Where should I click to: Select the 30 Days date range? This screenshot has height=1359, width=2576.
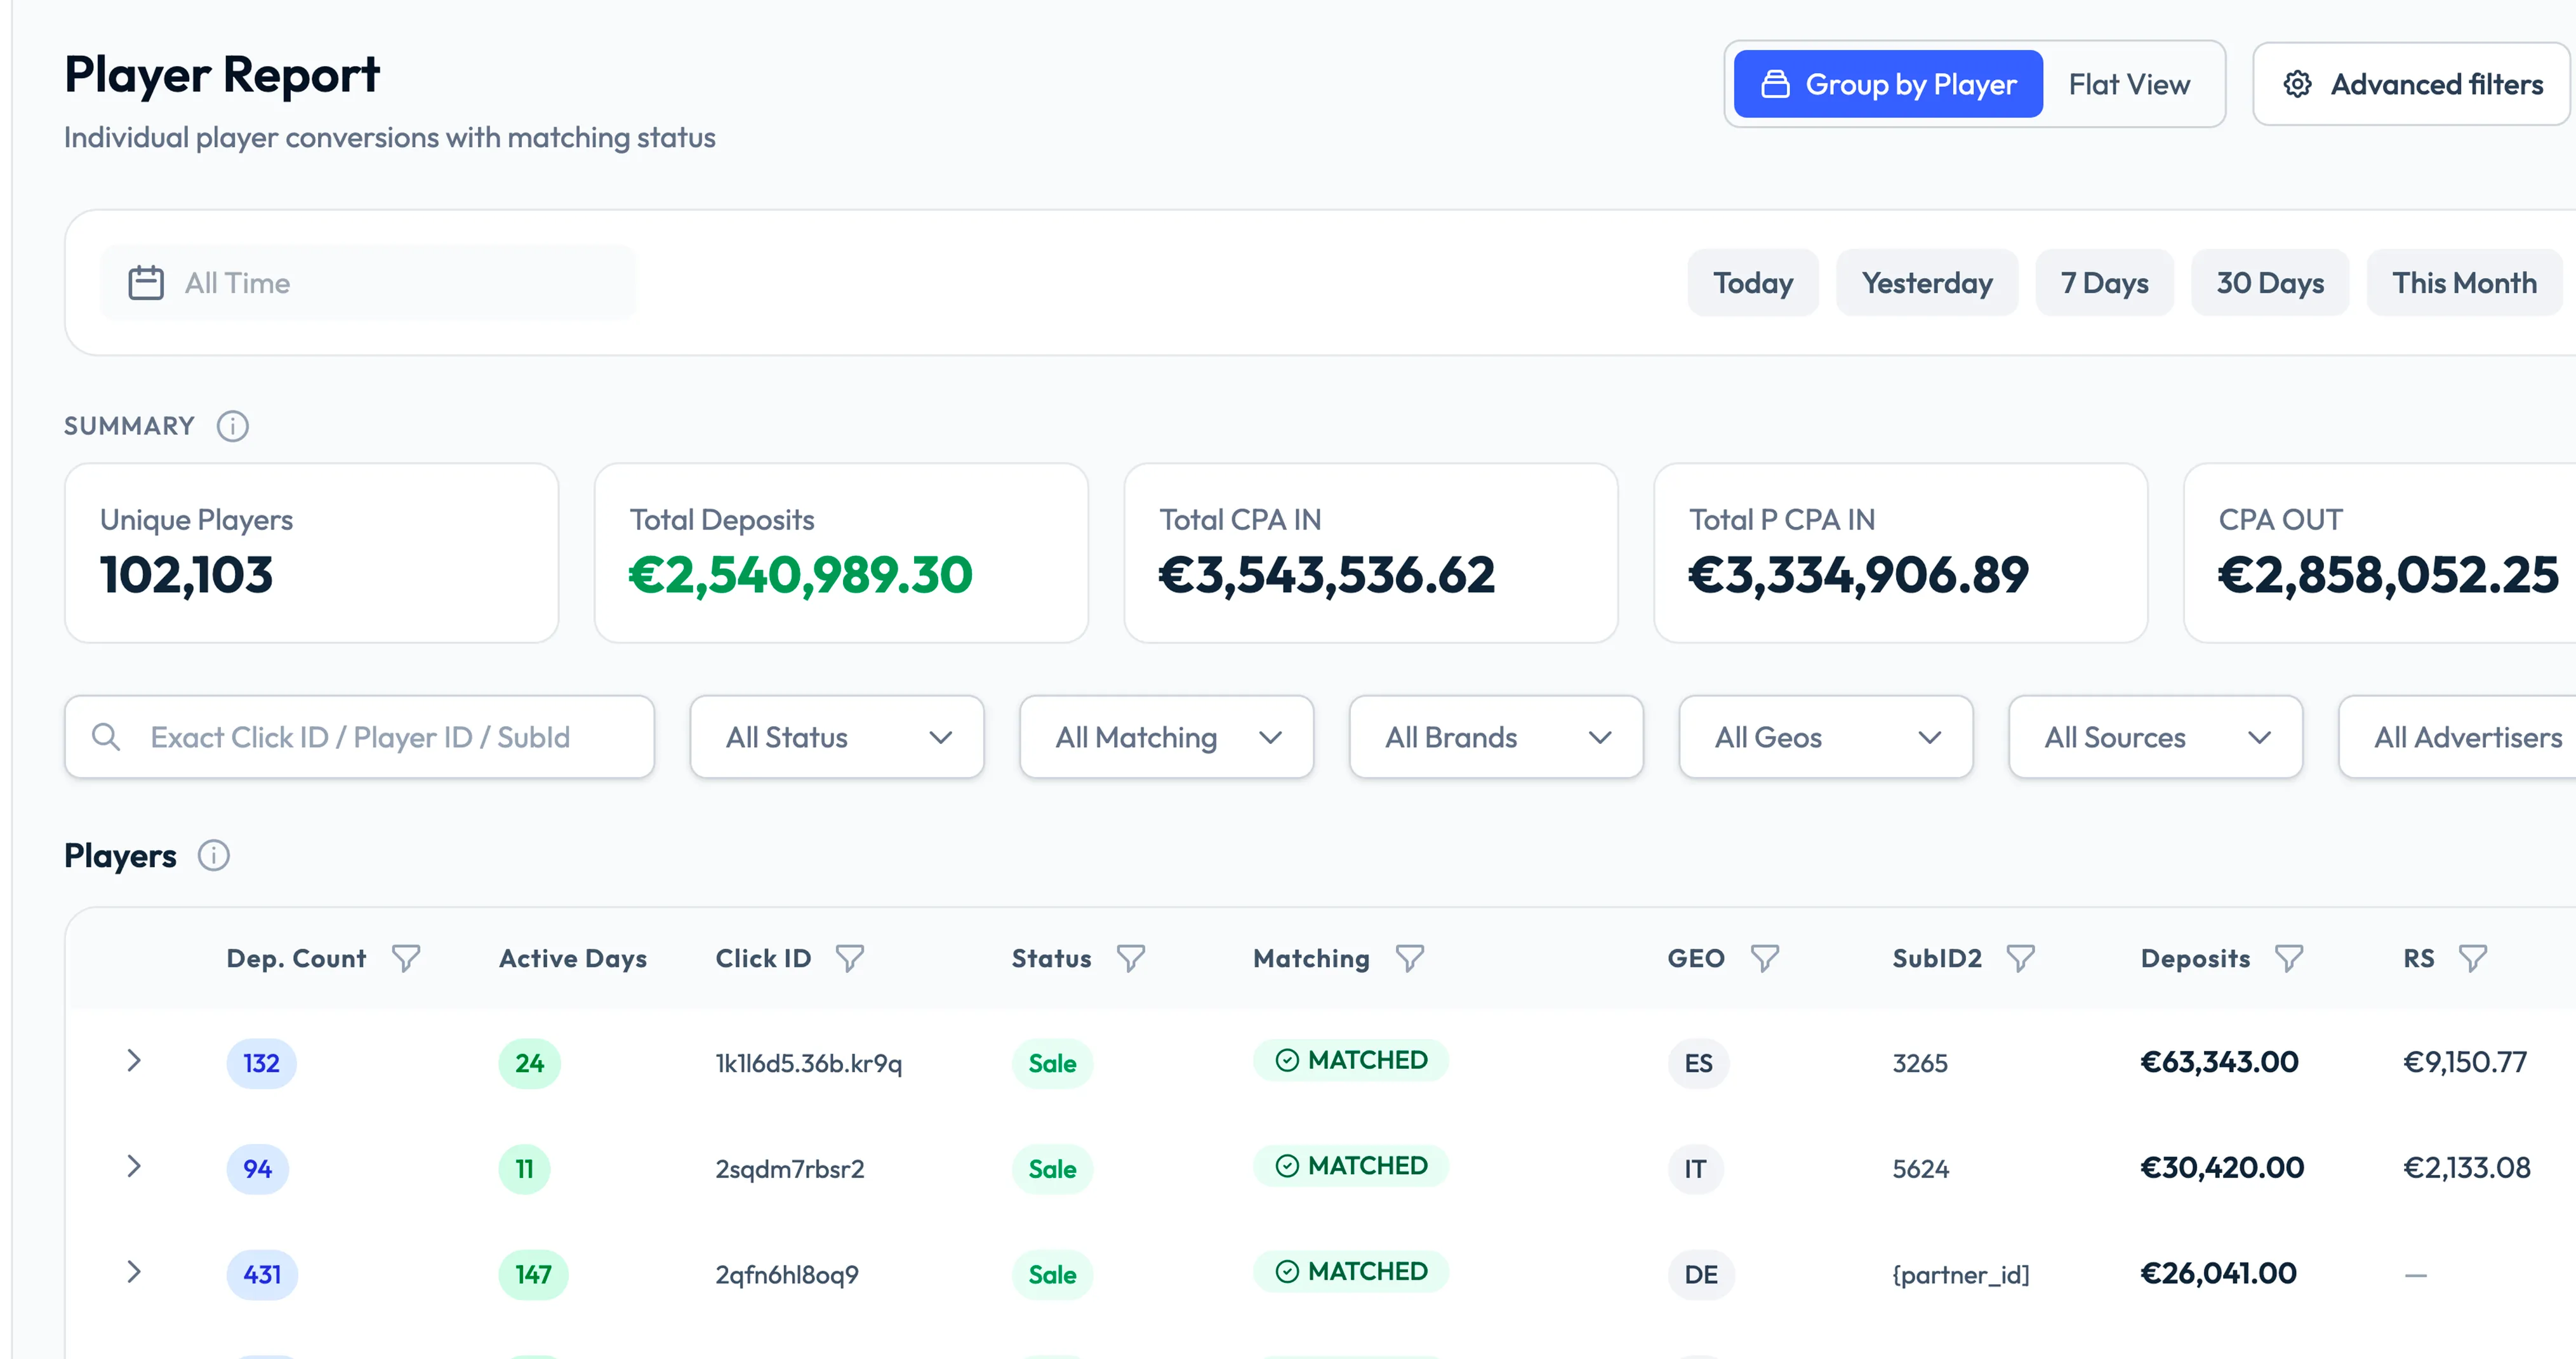(x=2270, y=283)
